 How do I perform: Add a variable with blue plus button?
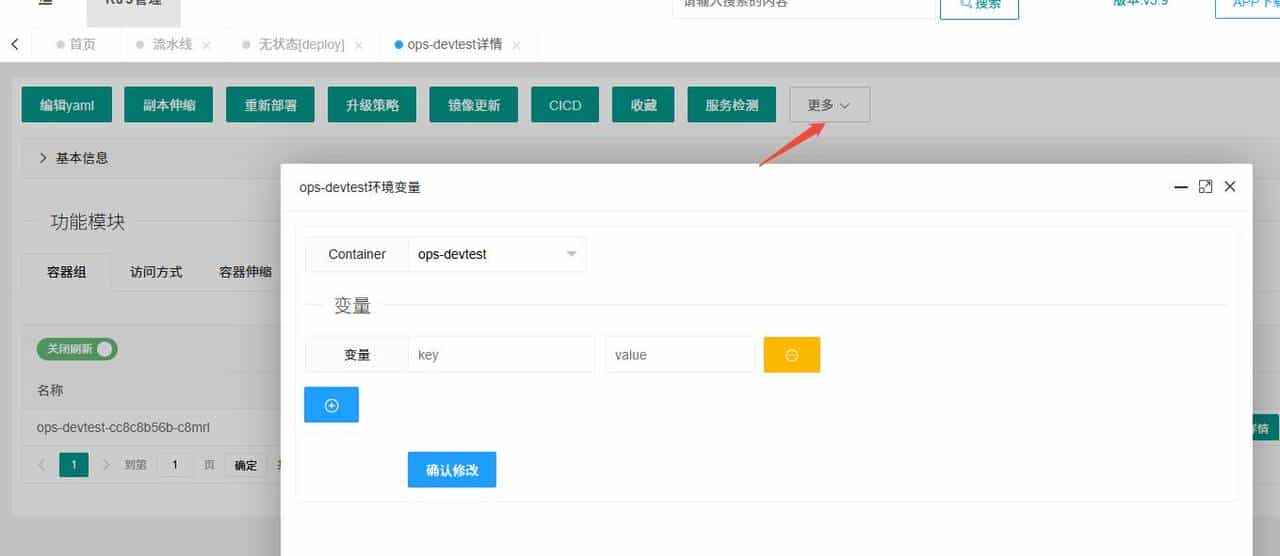pyautogui.click(x=331, y=405)
